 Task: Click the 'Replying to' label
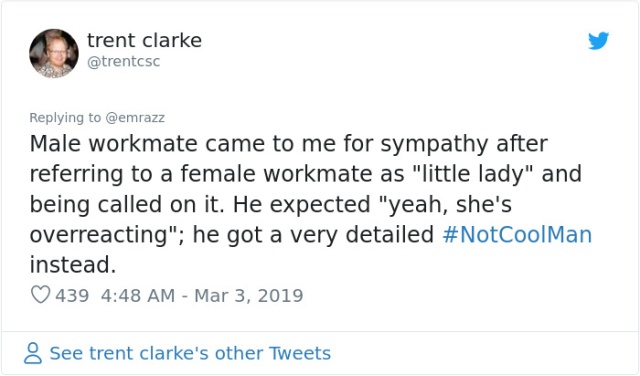65,118
